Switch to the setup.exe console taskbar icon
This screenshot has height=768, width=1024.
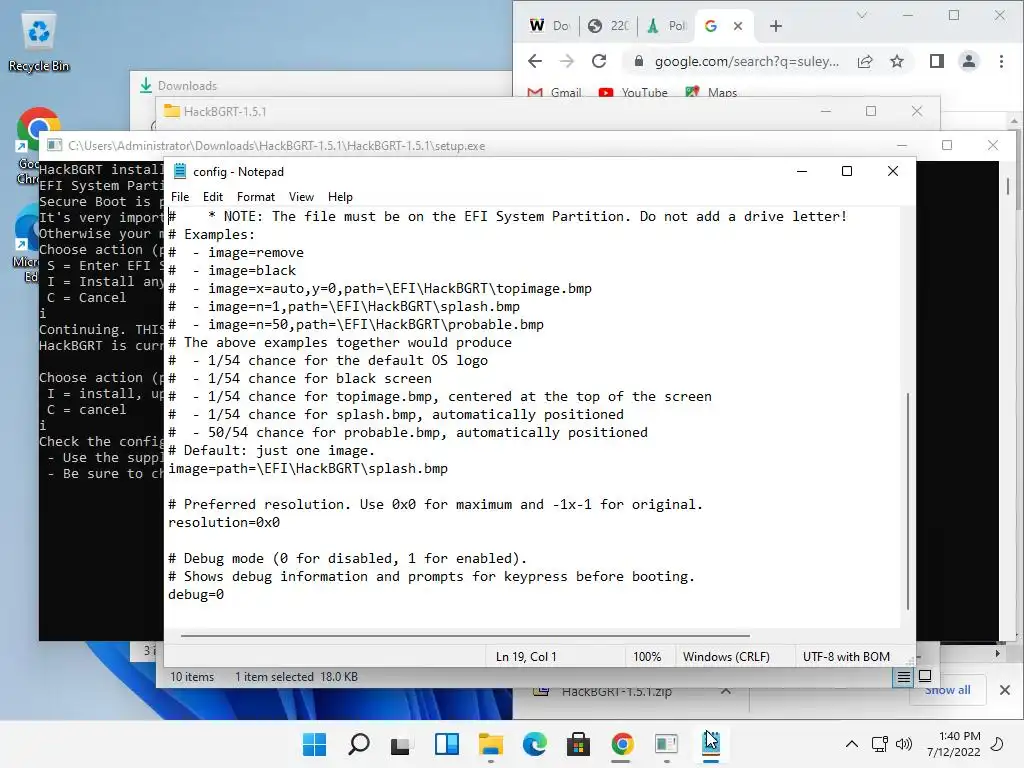click(666, 744)
